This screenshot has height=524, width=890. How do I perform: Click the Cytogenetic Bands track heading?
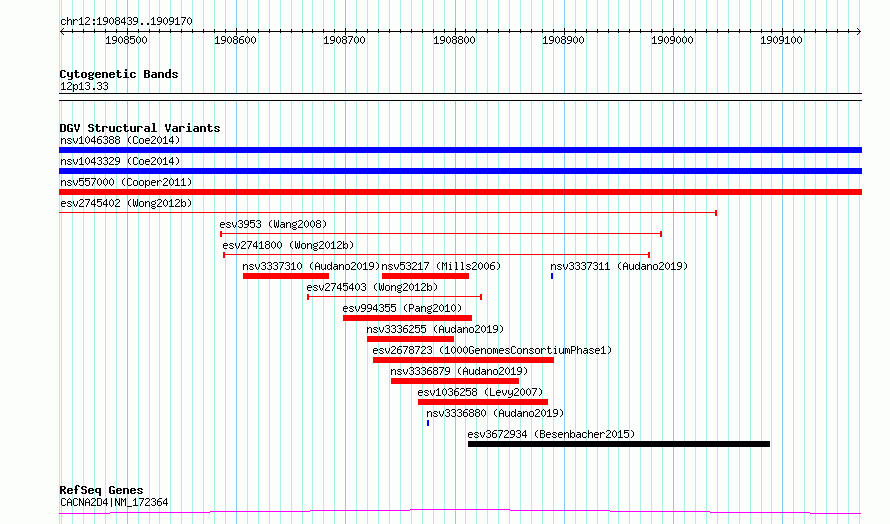point(119,74)
